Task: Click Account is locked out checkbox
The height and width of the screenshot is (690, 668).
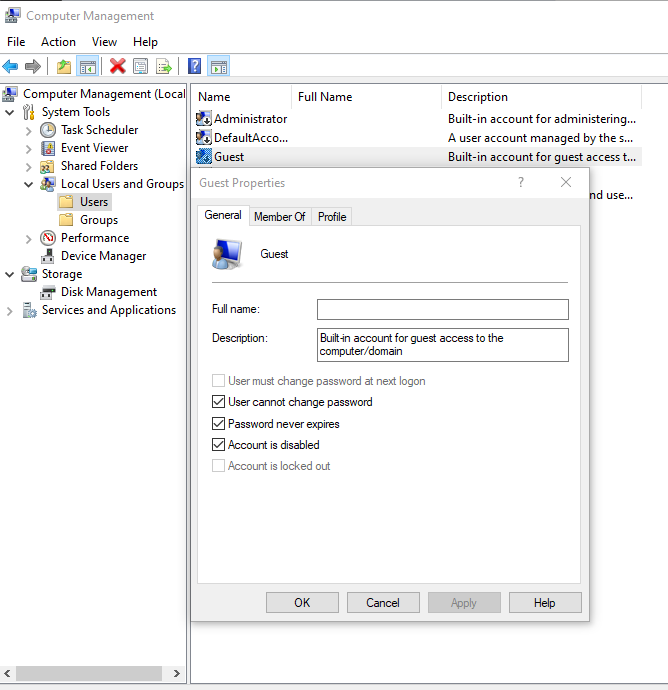Action: click(218, 466)
